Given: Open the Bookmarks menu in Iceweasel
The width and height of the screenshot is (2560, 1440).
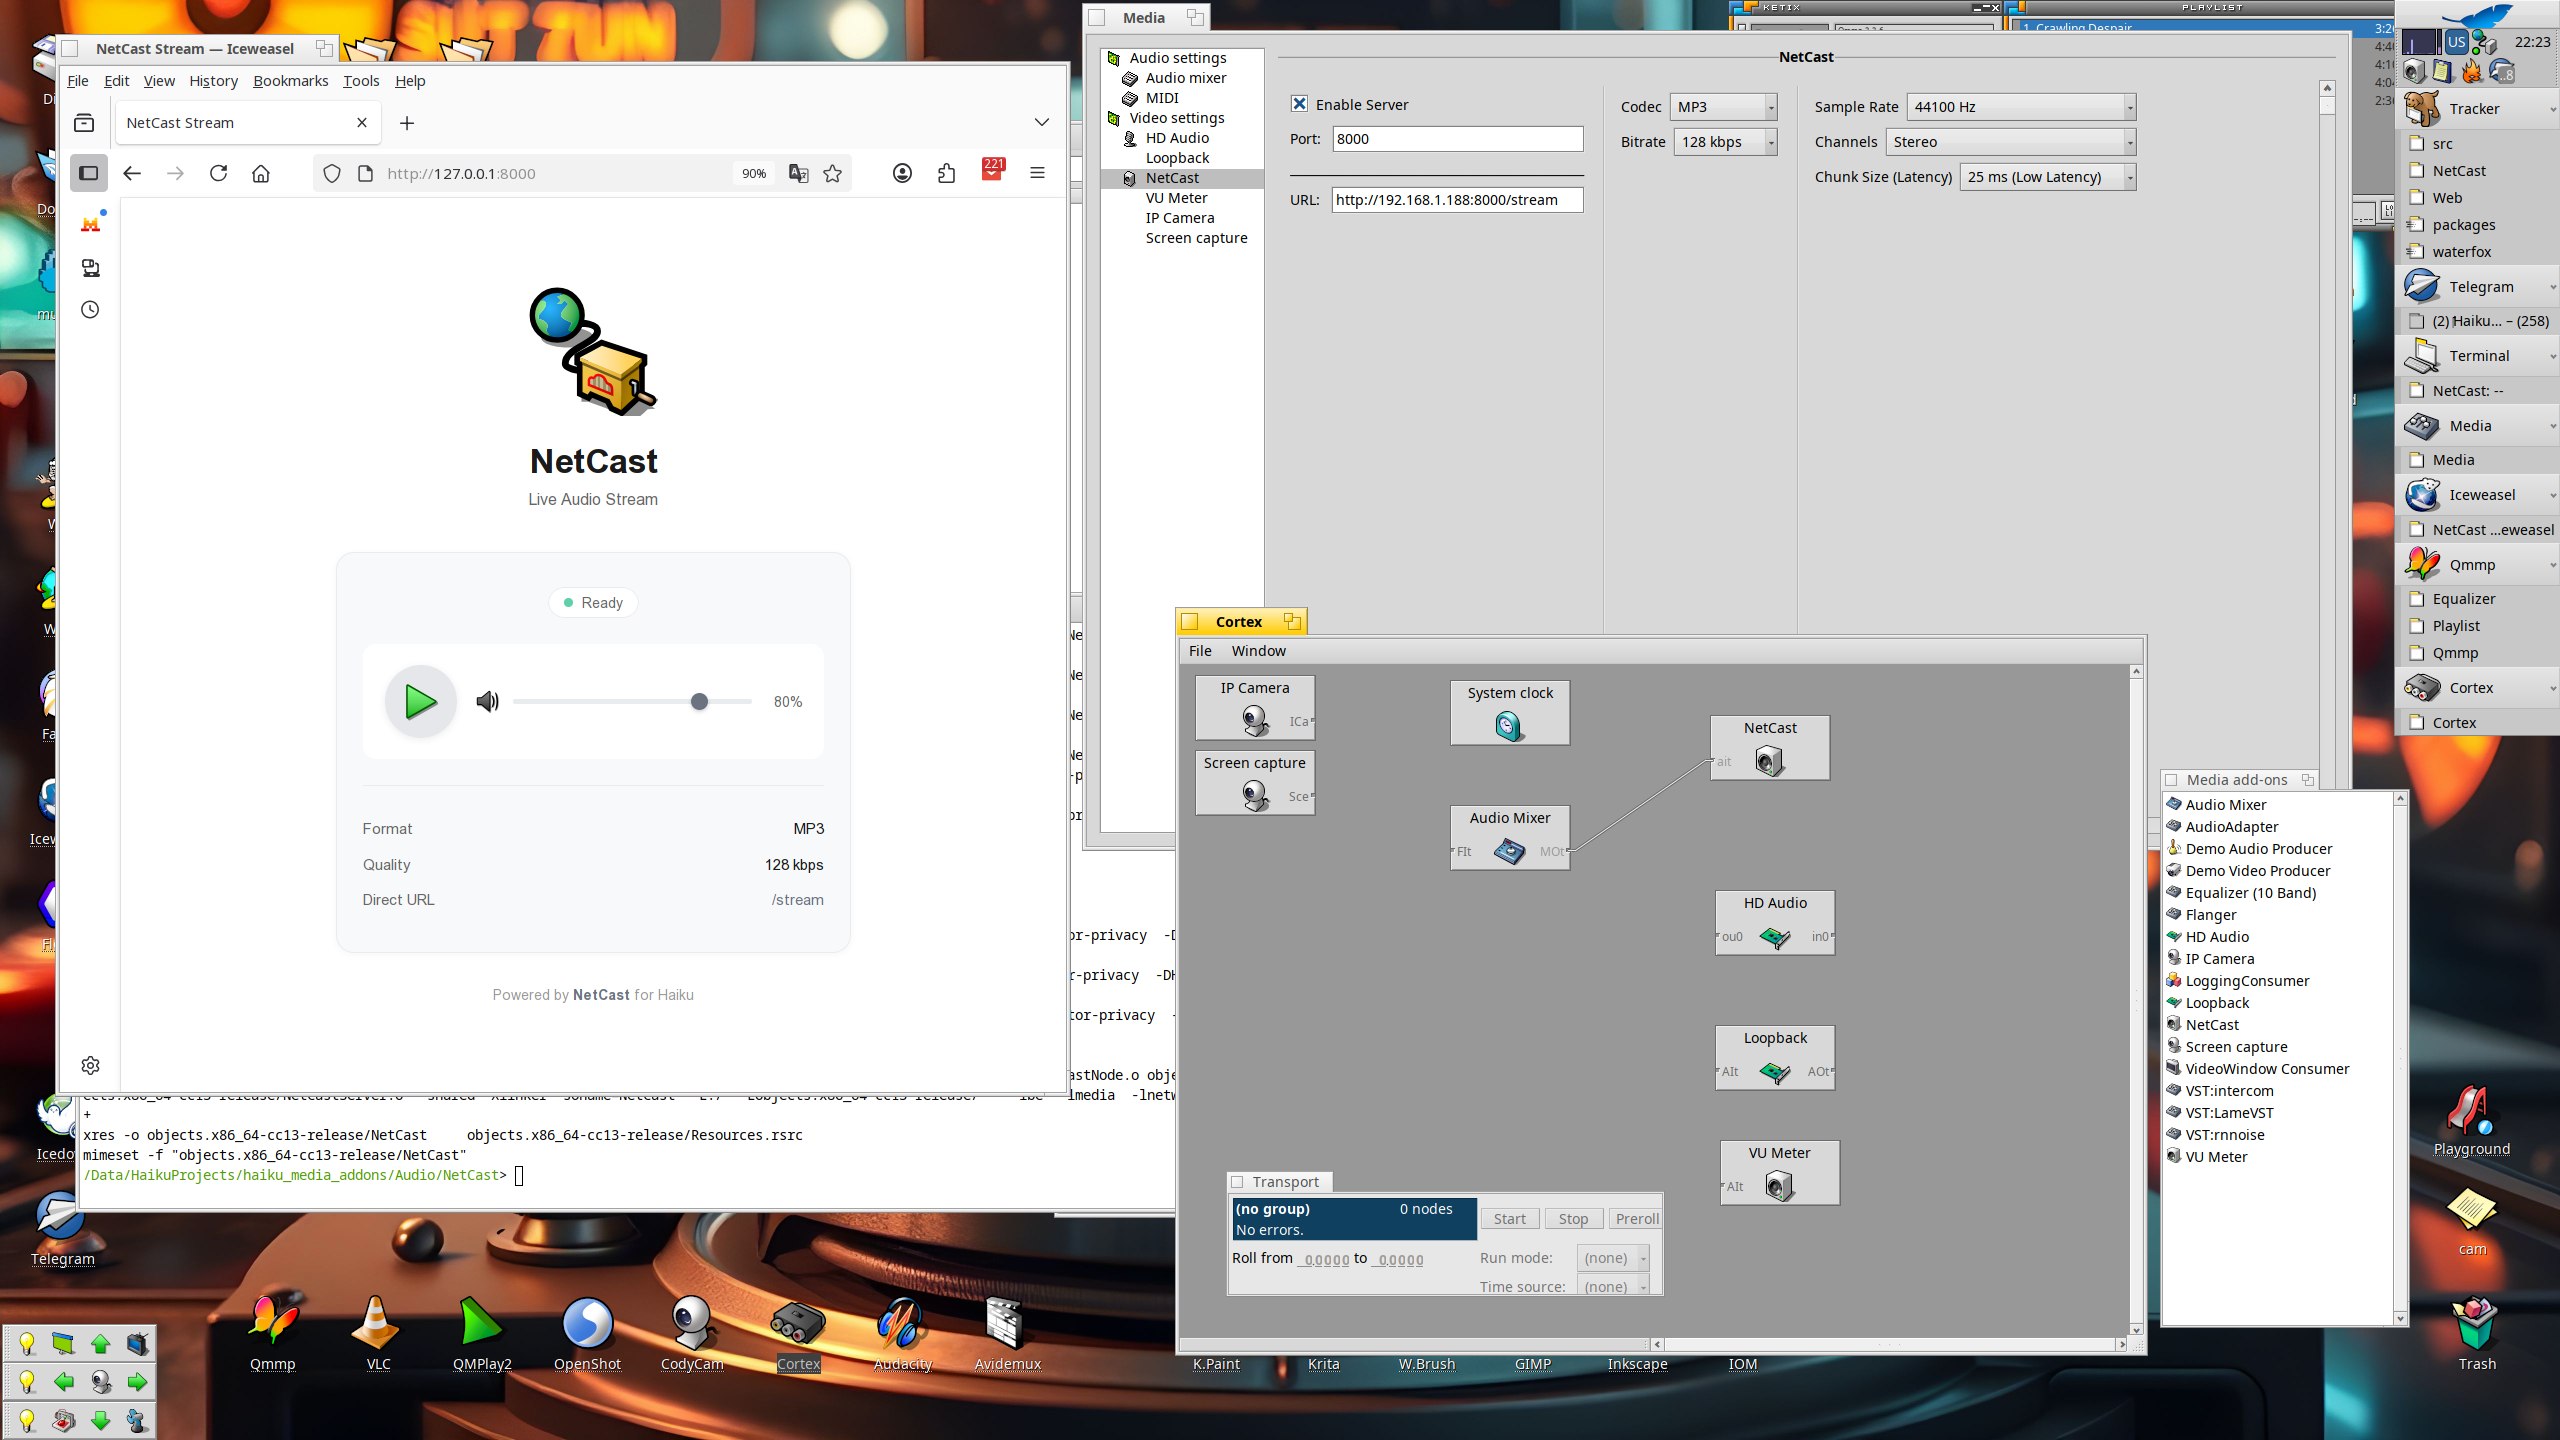Looking at the screenshot, I should 290,81.
